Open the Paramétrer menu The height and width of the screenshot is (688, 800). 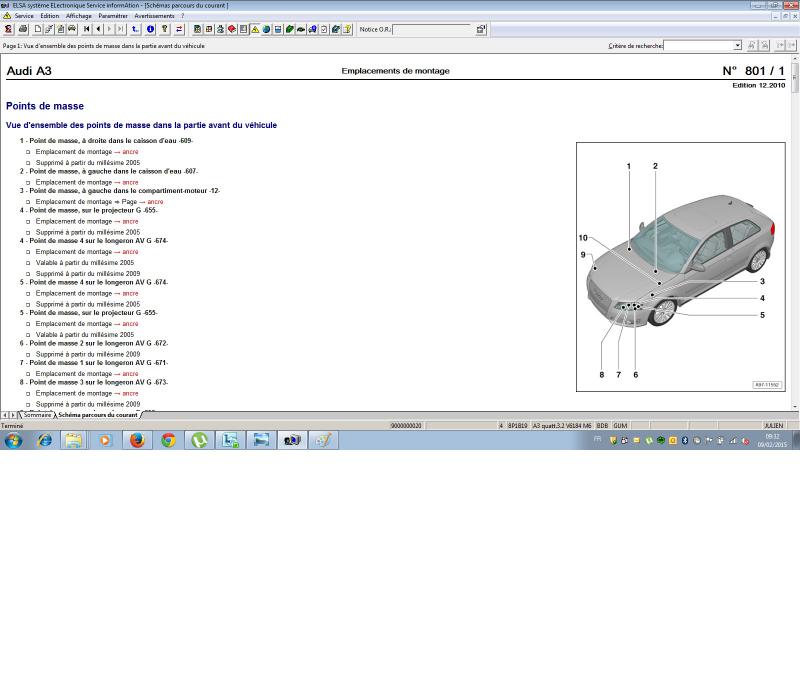click(x=113, y=16)
